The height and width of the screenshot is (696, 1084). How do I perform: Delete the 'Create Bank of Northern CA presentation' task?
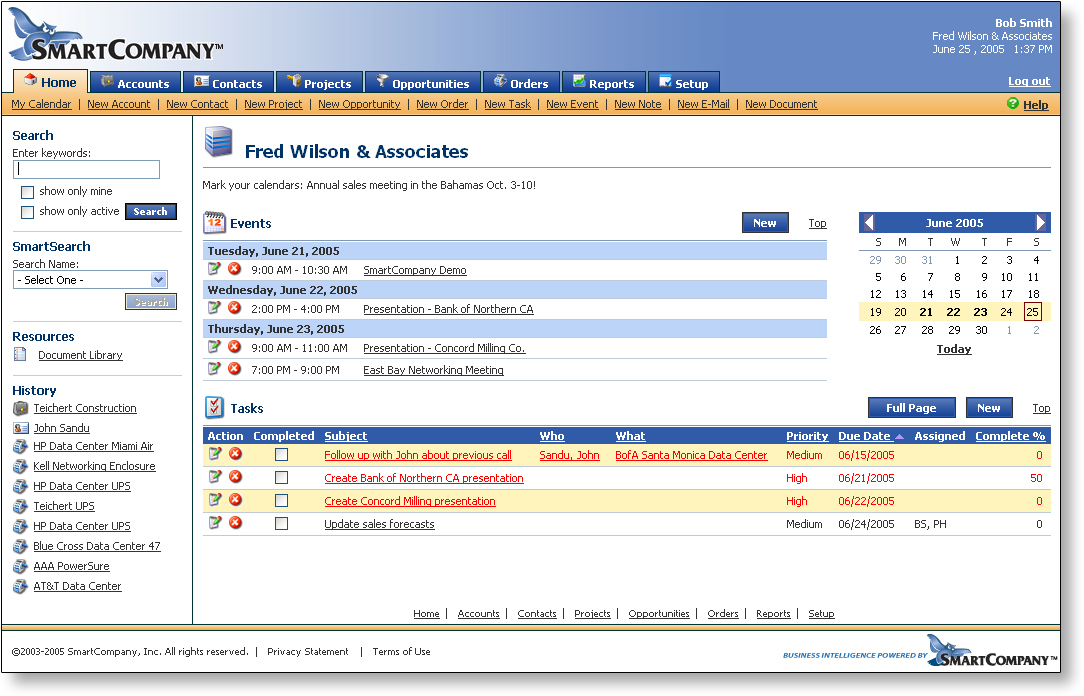(236, 476)
